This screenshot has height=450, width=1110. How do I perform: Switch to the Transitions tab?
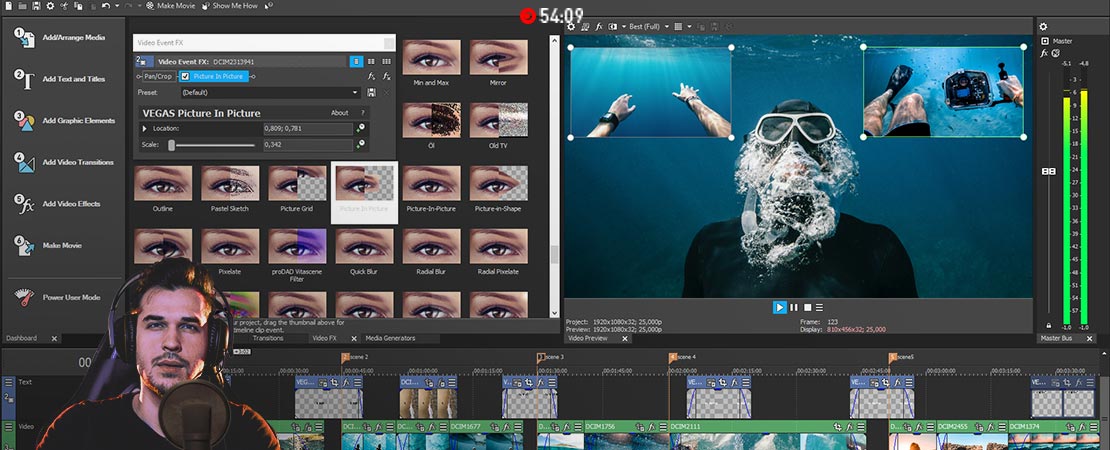(268, 338)
